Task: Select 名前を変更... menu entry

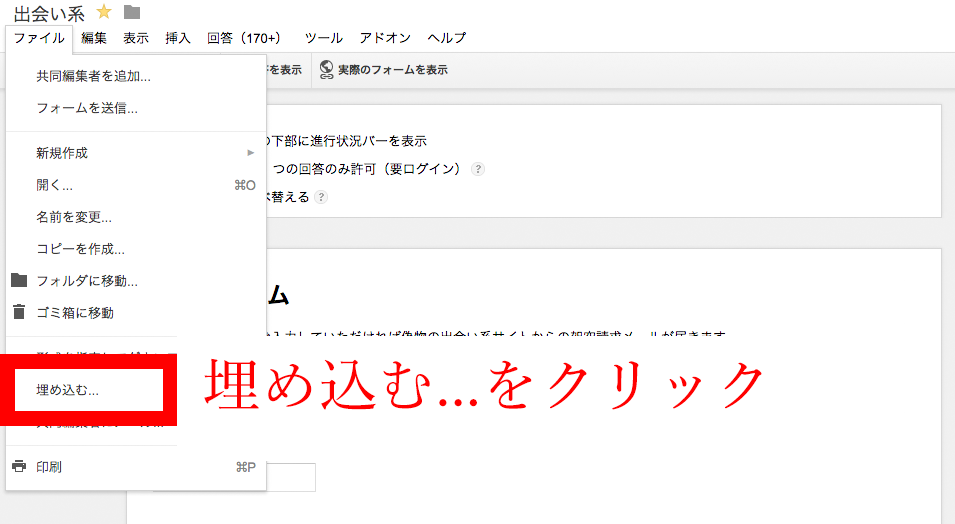Action: click(136, 217)
